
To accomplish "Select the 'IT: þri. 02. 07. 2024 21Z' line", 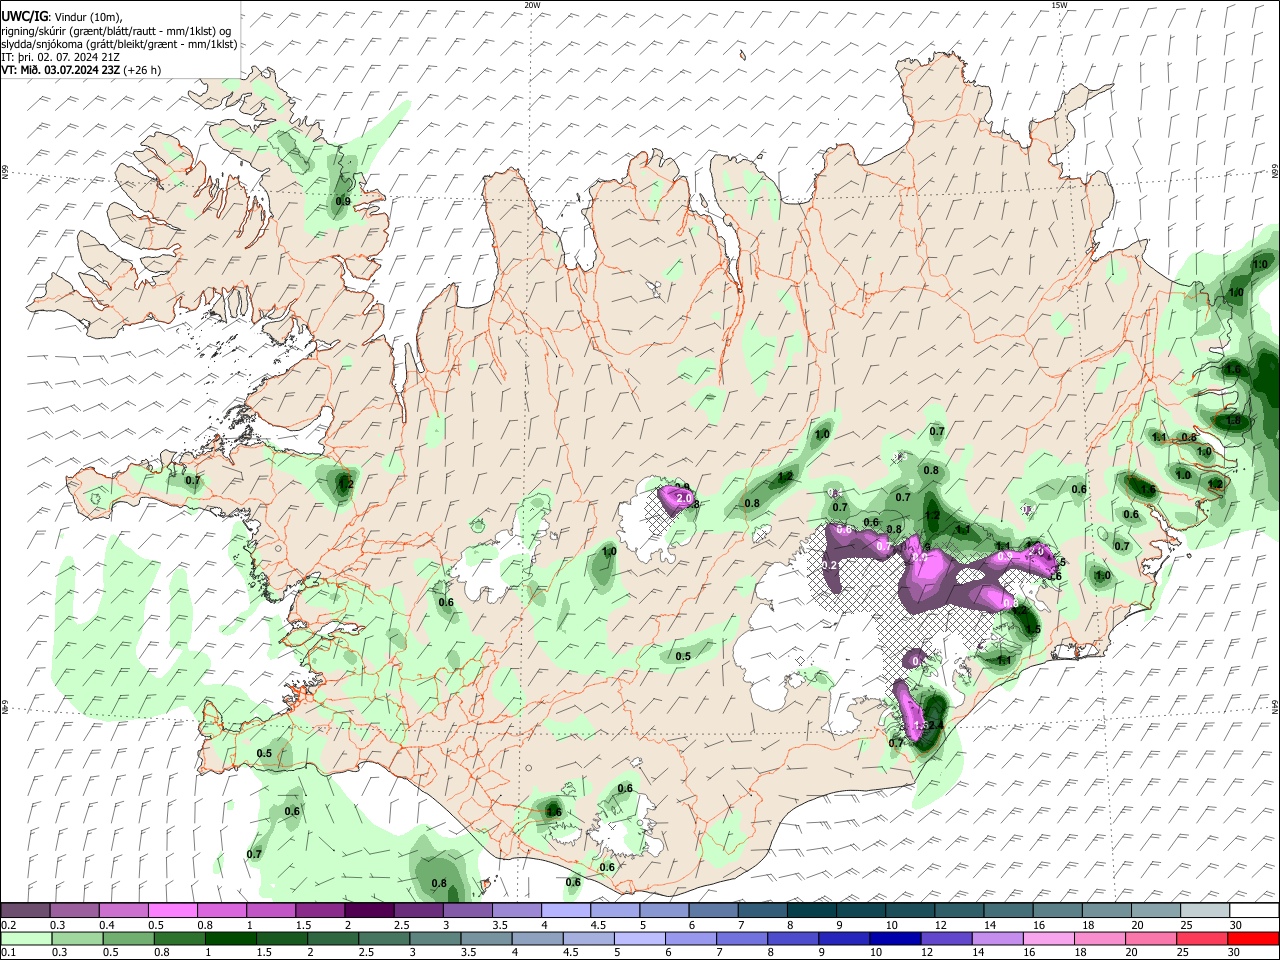I will point(61,57).
